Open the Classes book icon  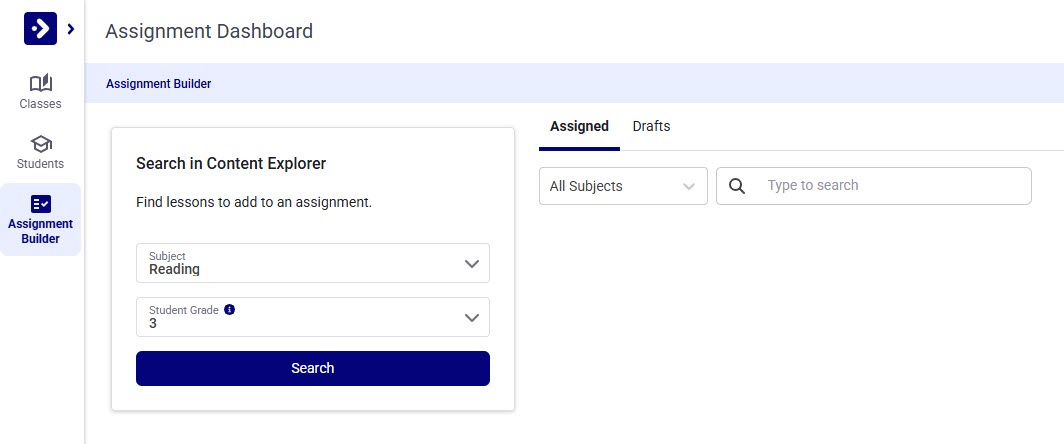(x=41, y=83)
